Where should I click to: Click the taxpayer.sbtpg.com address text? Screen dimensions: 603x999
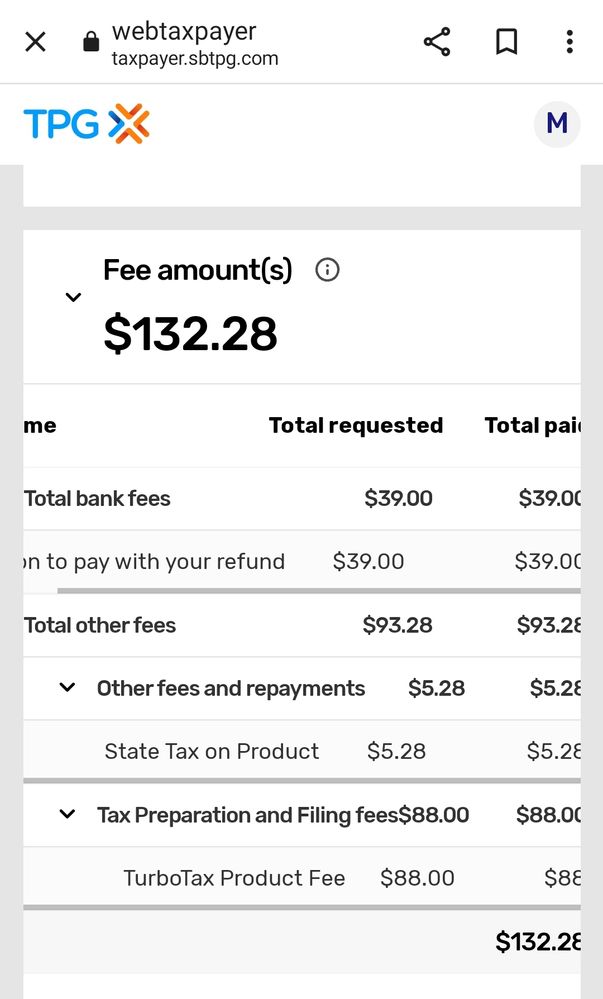(x=195, y=59)
